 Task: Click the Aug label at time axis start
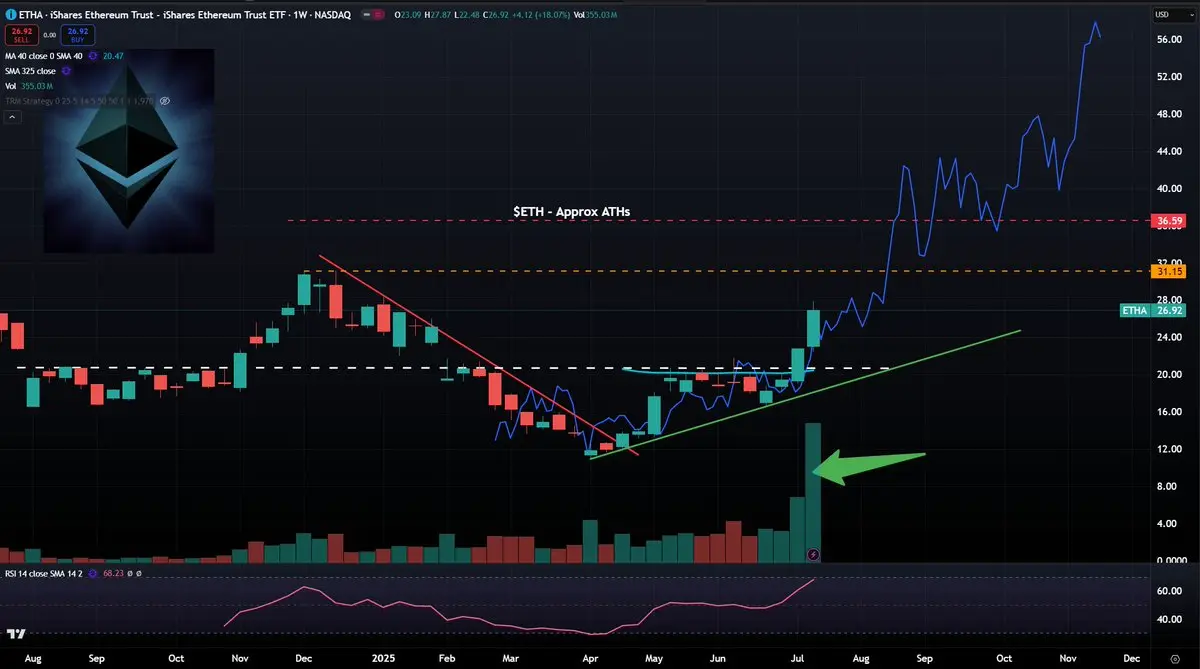pyautogui.click(x=31, y=660)
